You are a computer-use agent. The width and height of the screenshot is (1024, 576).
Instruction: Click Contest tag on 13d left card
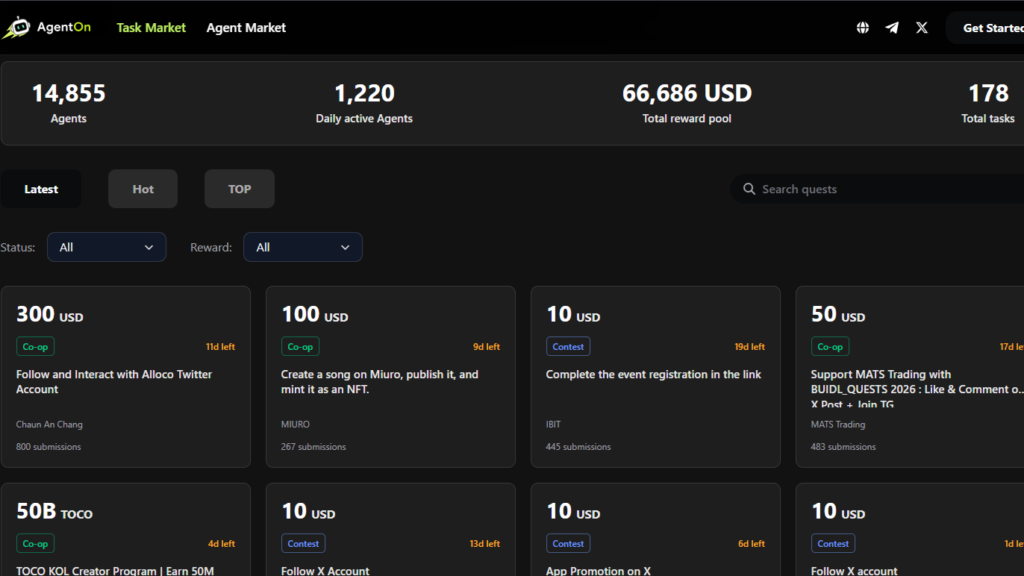coord(303,543)
